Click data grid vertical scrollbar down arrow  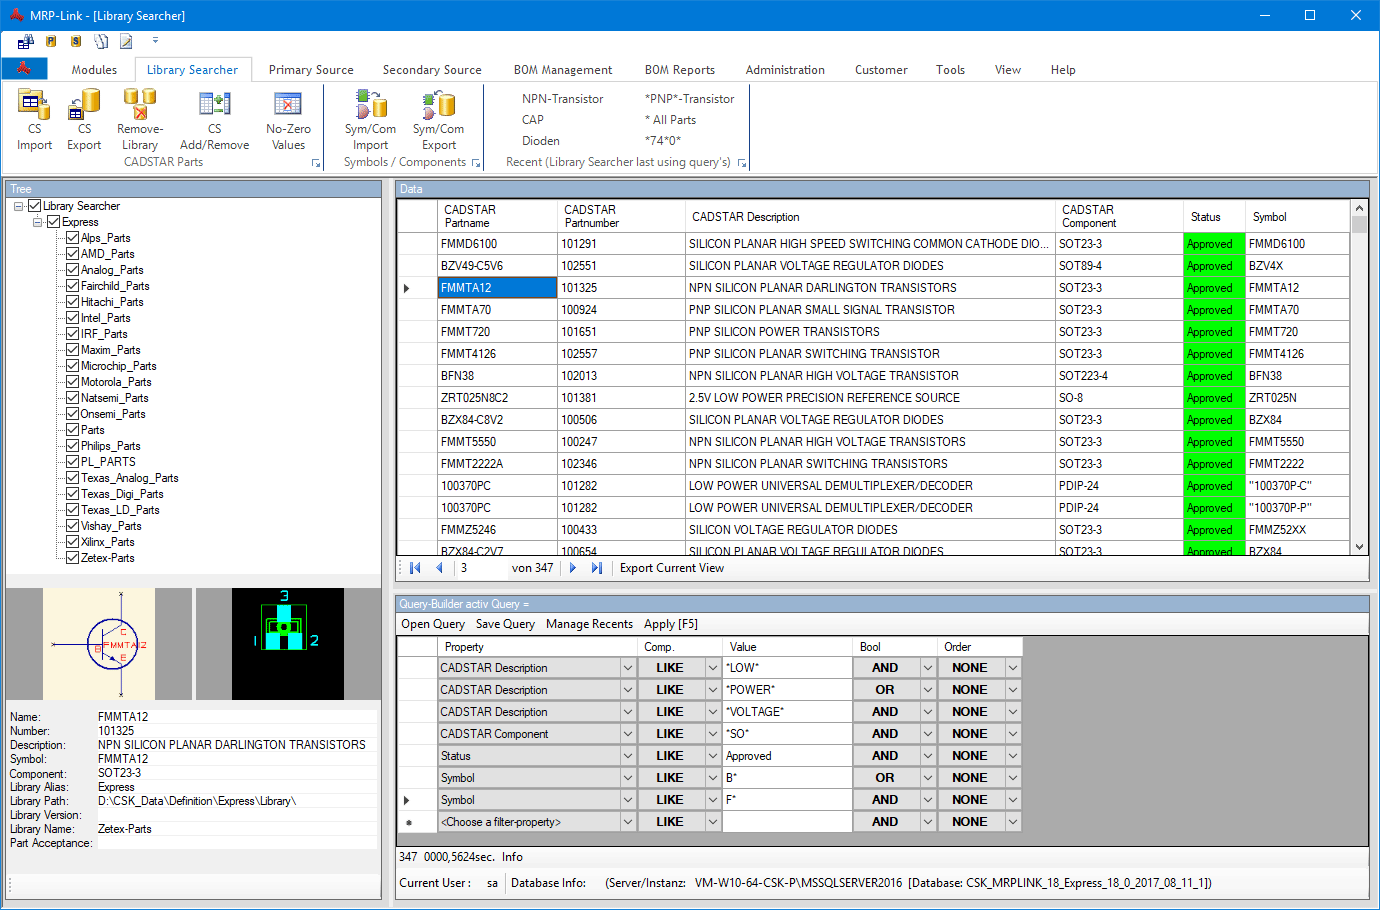tap(1359, 547)
